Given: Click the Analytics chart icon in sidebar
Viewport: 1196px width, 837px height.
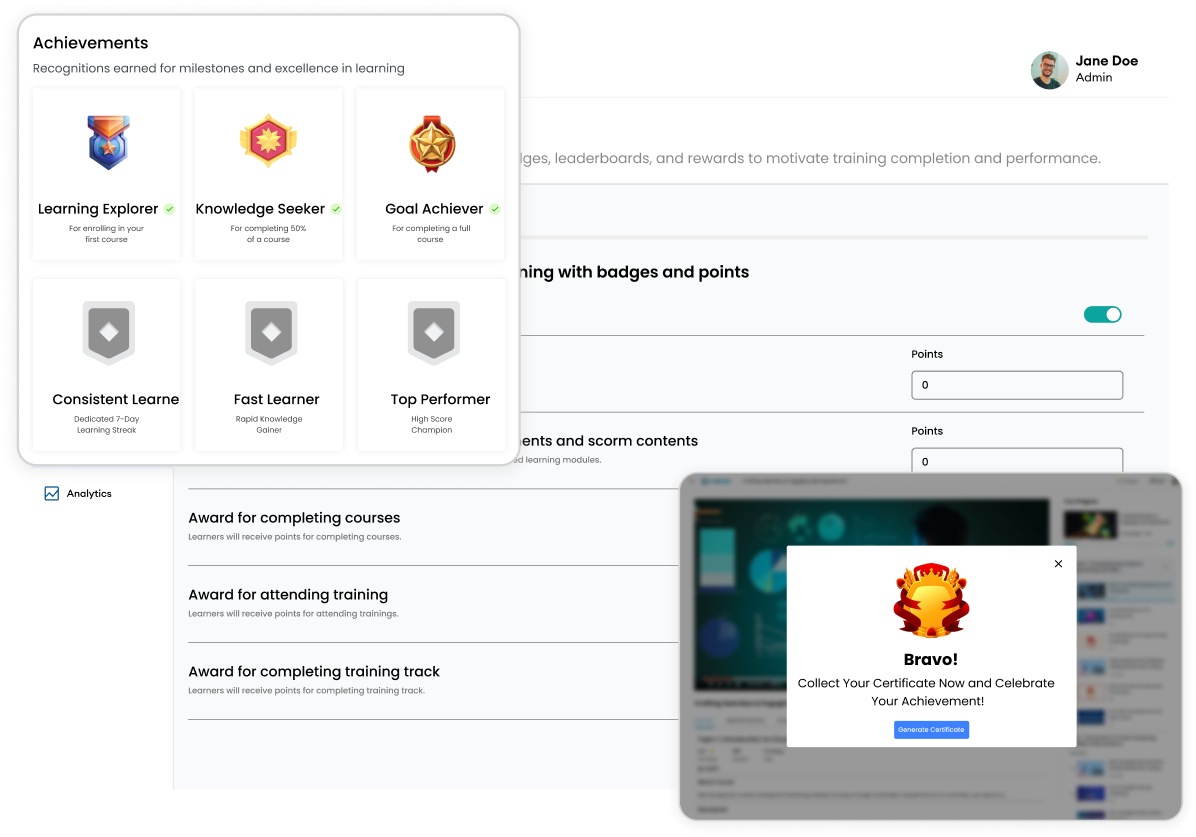Looking at the screenshot, I should click(x=52, y=493).
